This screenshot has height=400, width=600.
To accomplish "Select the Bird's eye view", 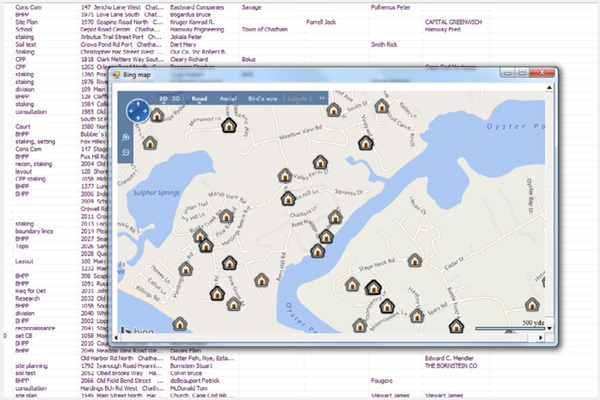I will (262, 98).
